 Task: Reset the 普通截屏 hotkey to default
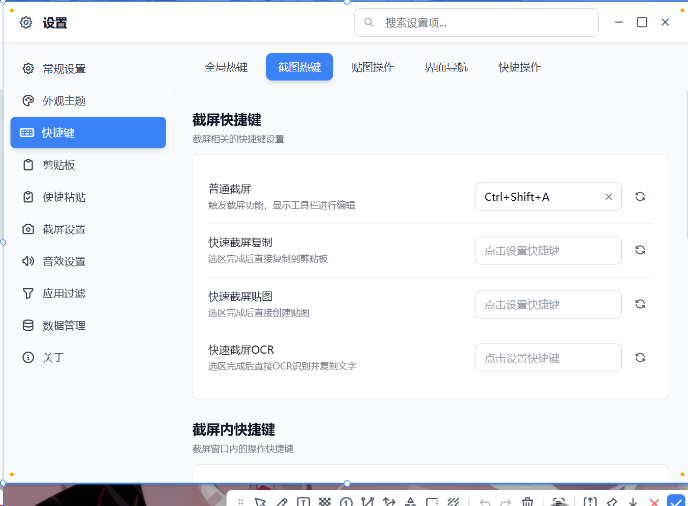click(x=640, y=197)
